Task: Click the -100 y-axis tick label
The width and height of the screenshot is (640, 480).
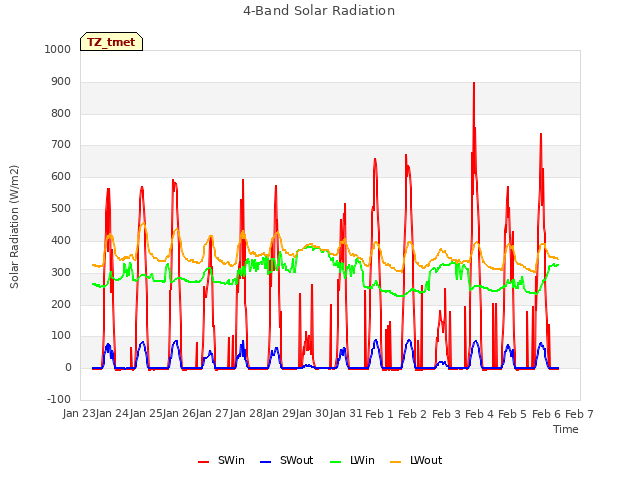Action: point(59,399)
